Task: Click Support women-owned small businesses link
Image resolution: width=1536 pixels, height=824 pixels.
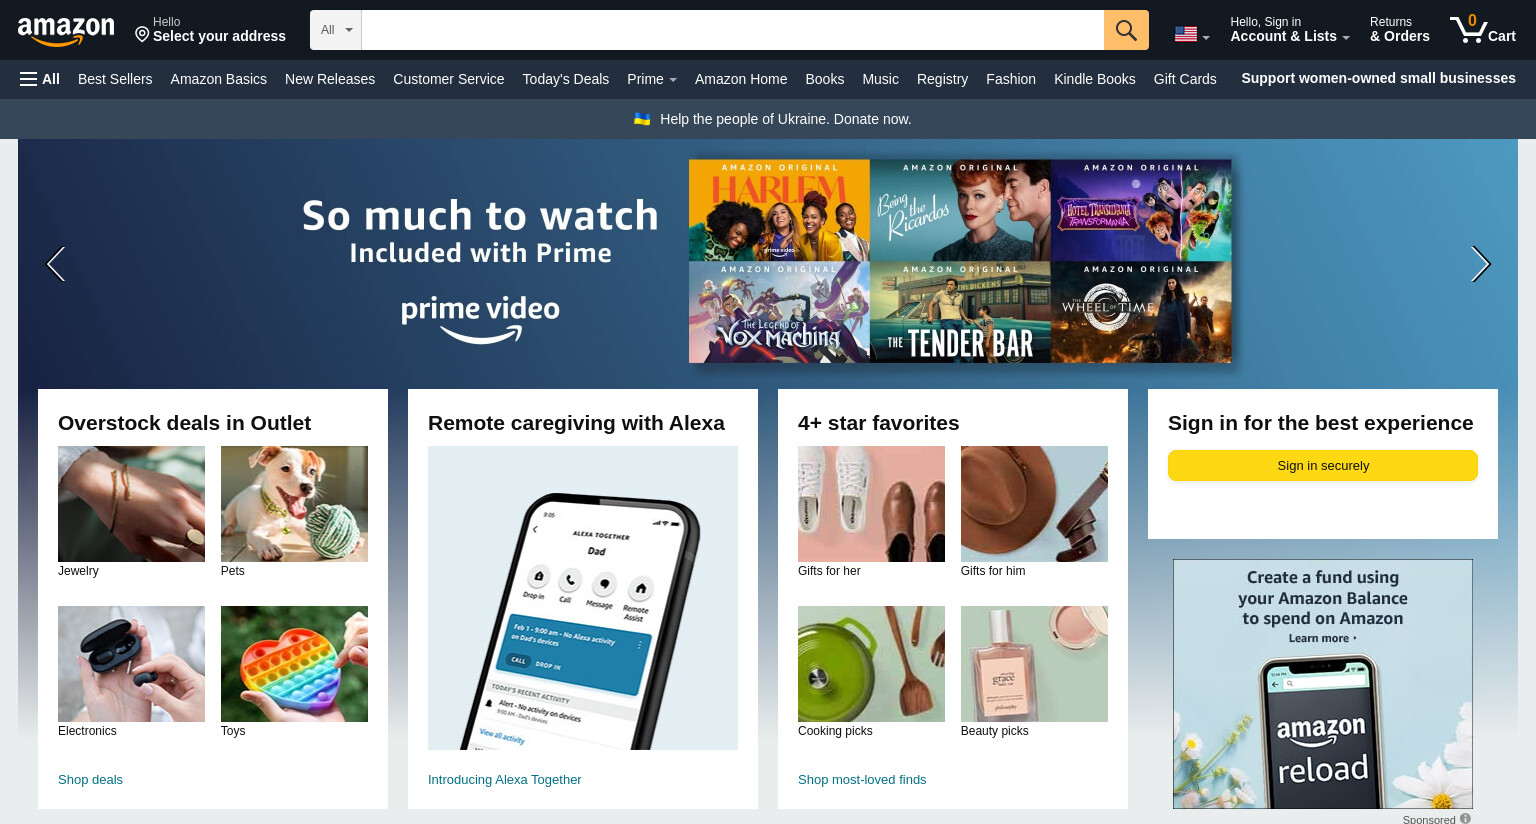Action: pyautogui.click(x=1378, y=78)
